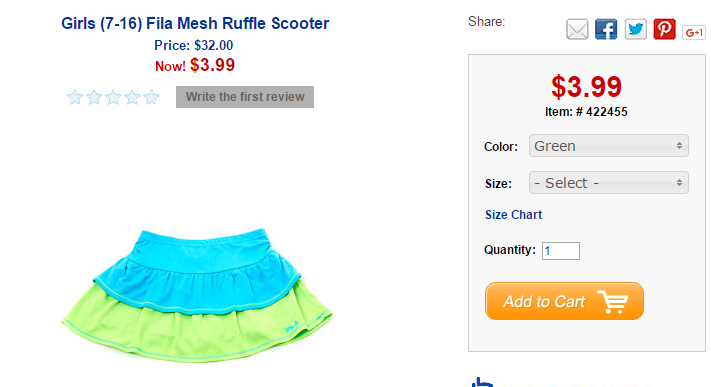This screenshot has height=387, width=711.
Task: Share on Facebook icon
Action: tap(606, 29)
